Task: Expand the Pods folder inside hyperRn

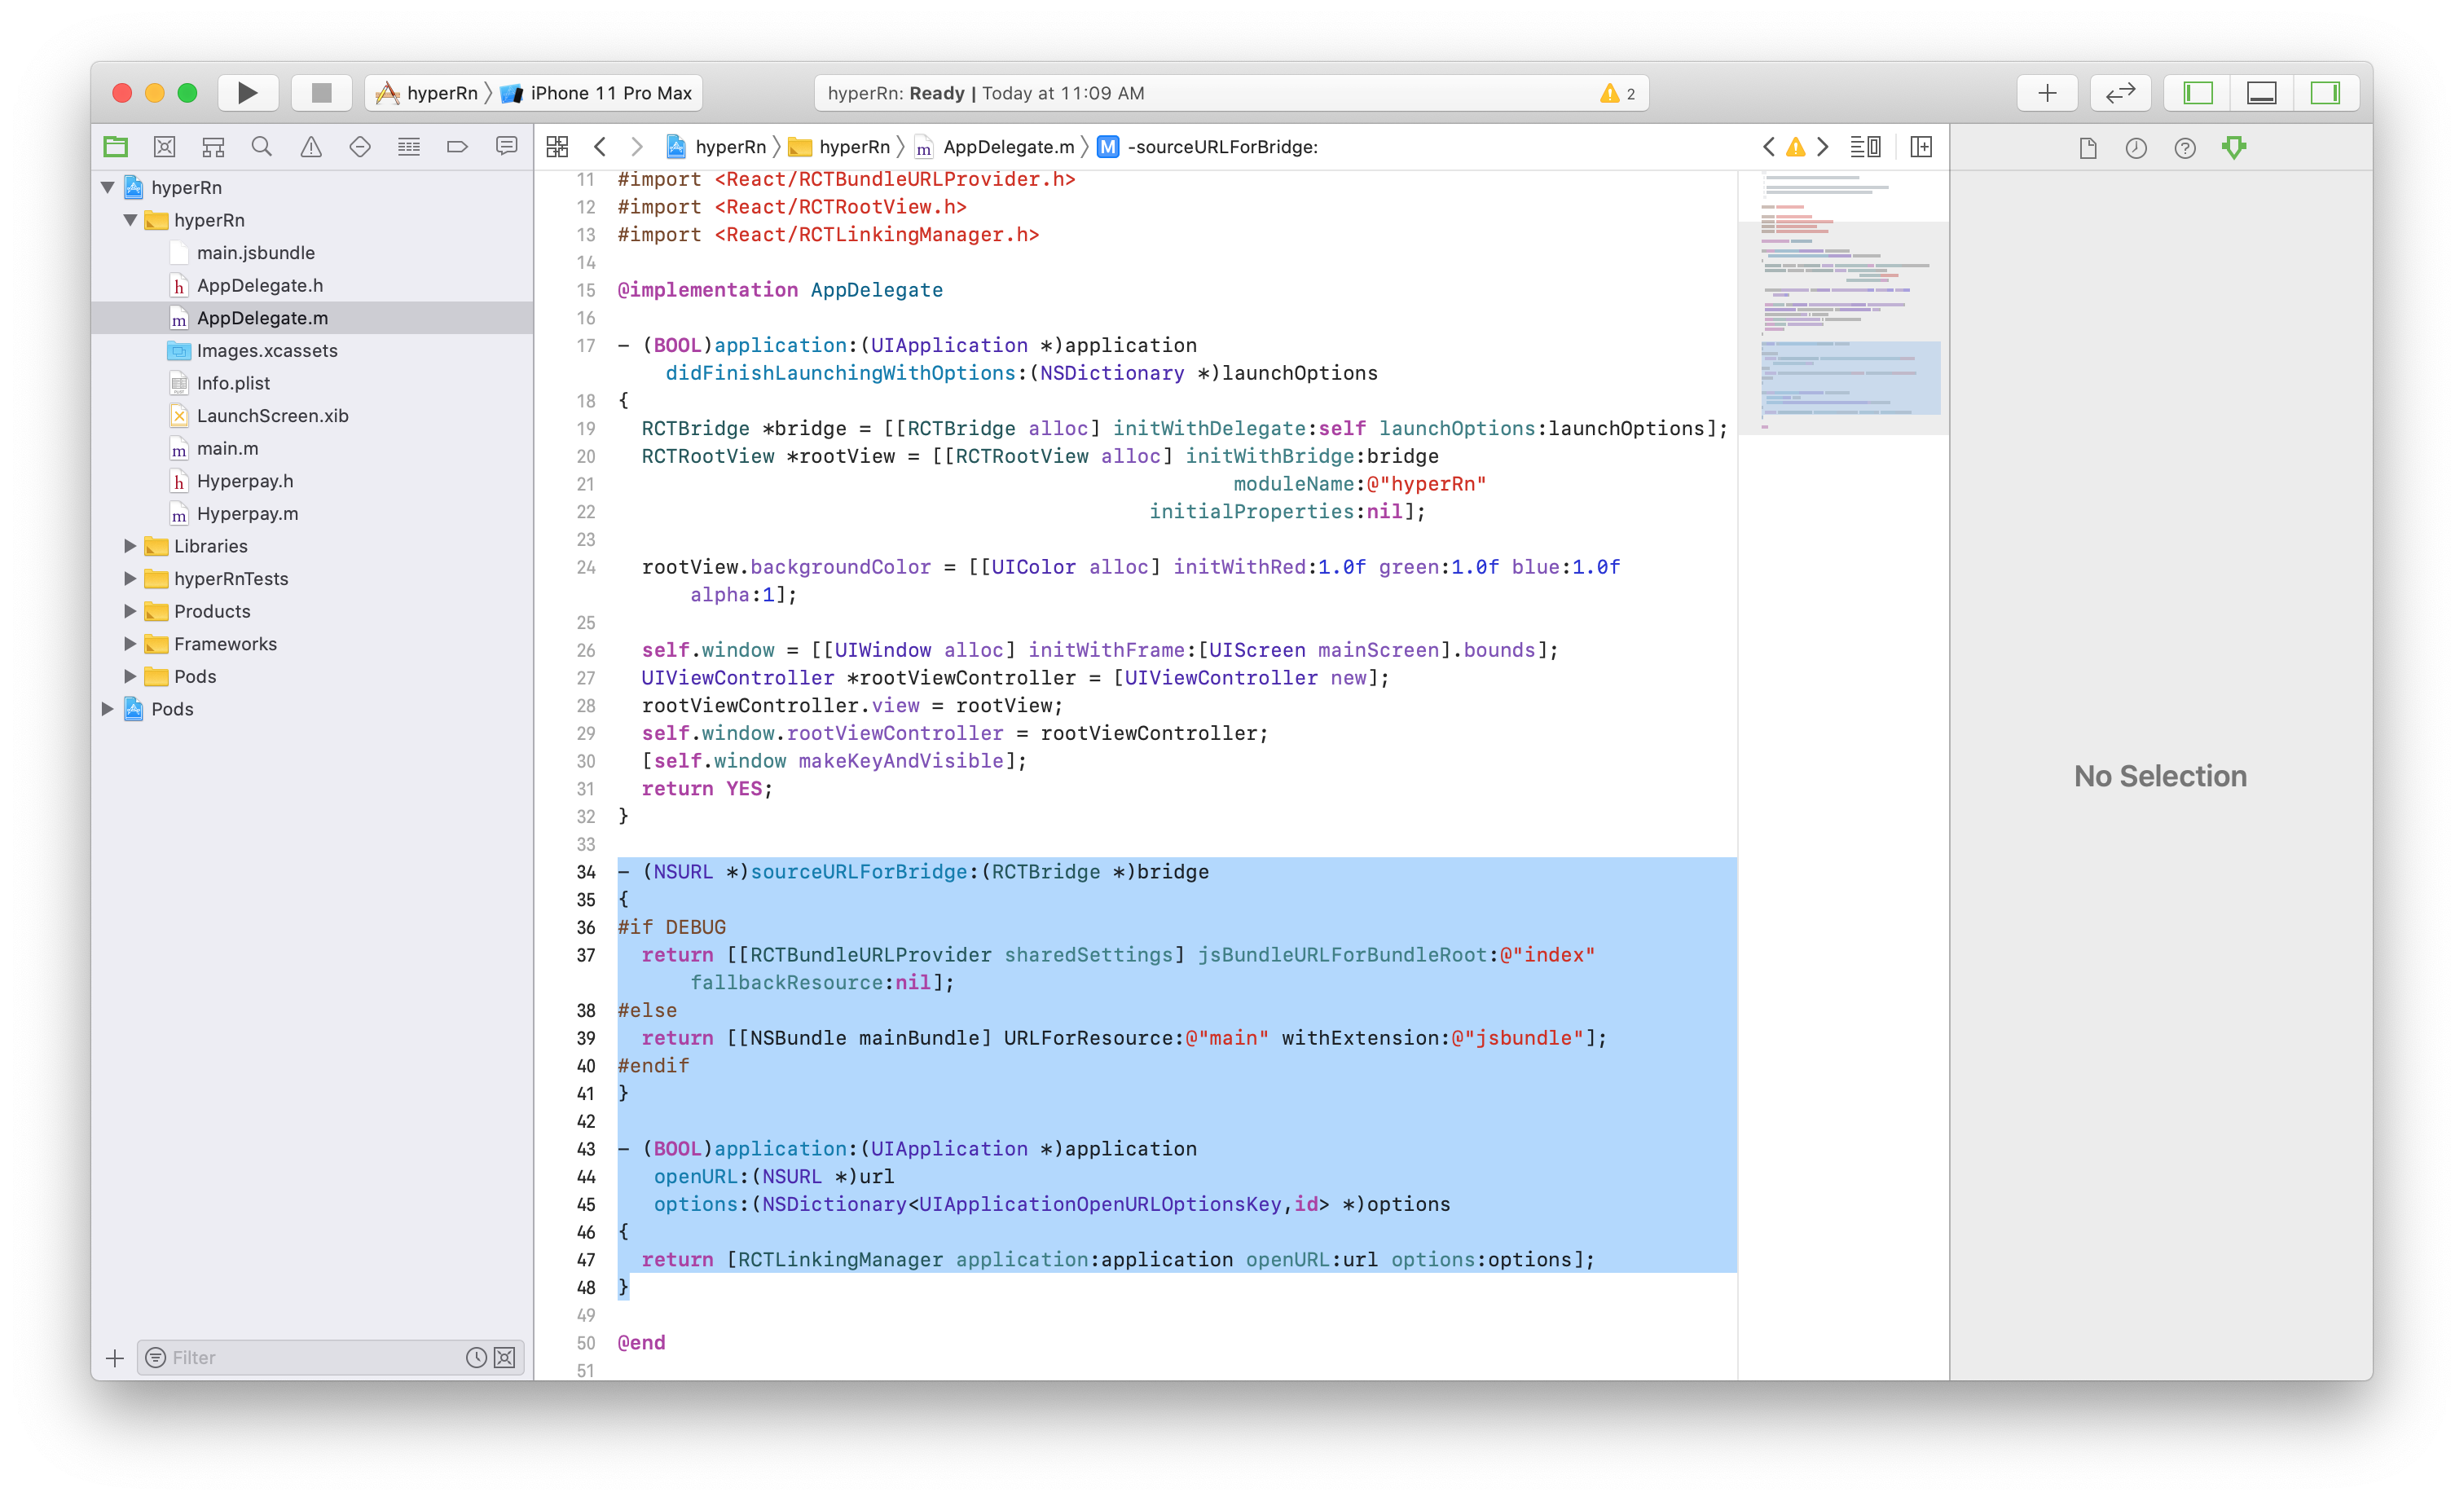Action: [130, 676]
